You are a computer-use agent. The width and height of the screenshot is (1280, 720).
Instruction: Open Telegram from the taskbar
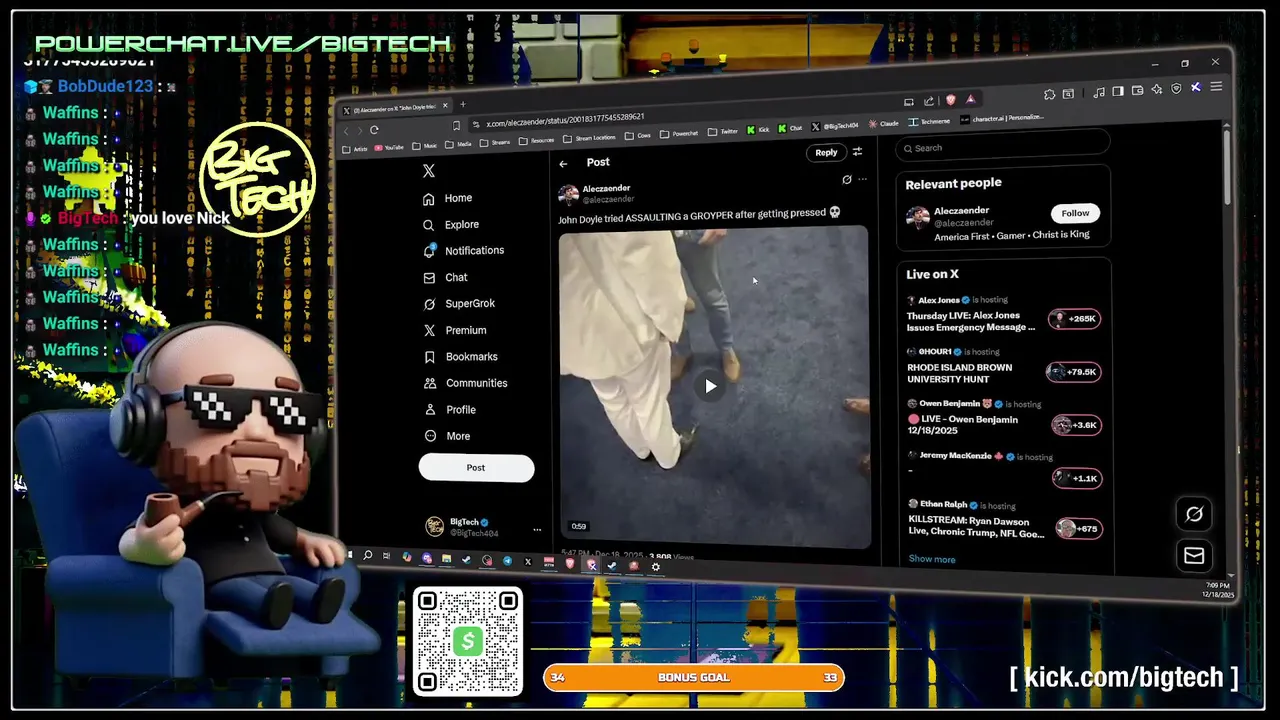(x=507, y=561)
